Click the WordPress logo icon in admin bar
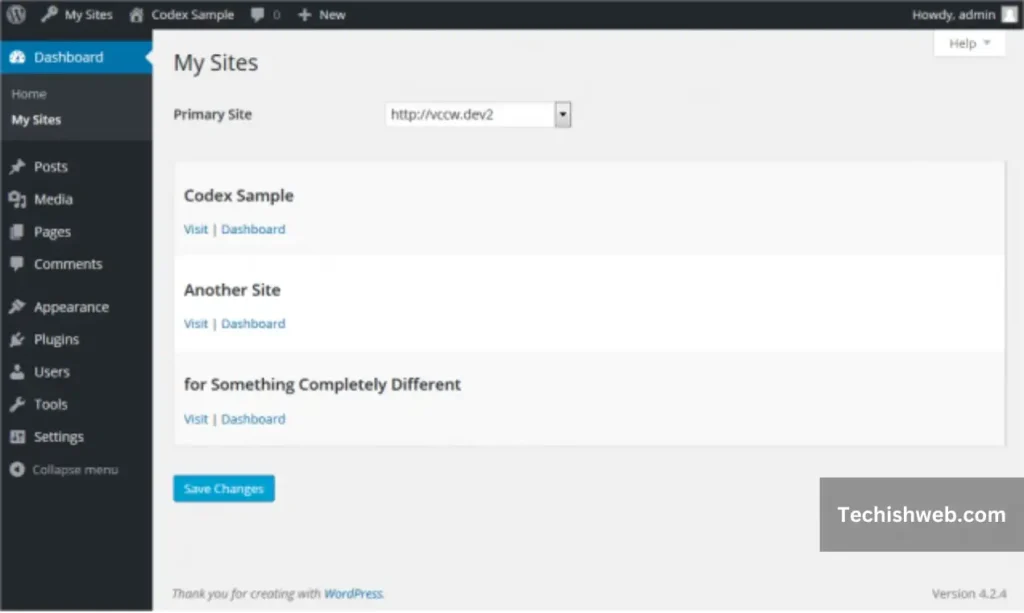This screenshot has height=613, width=1024. click(16, 14)
